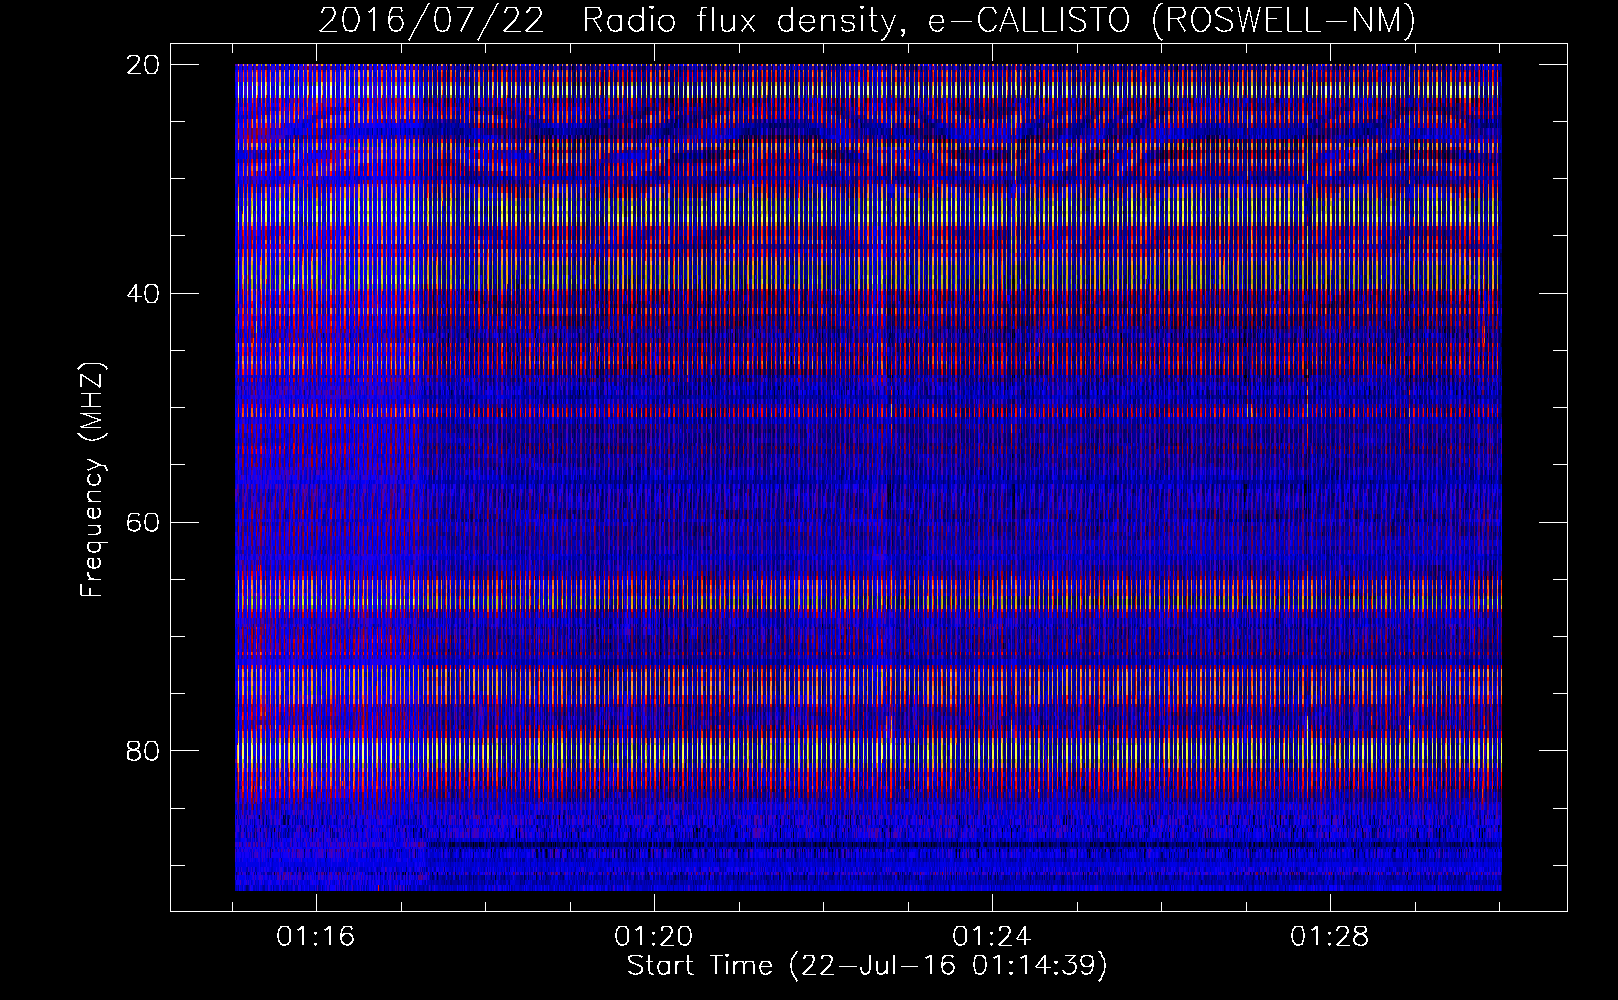Click the '01:20' time tick label
Image resolution: width=1618 pixels, height=1000 pixels.
pyautogui.click(x=654, y=937)
